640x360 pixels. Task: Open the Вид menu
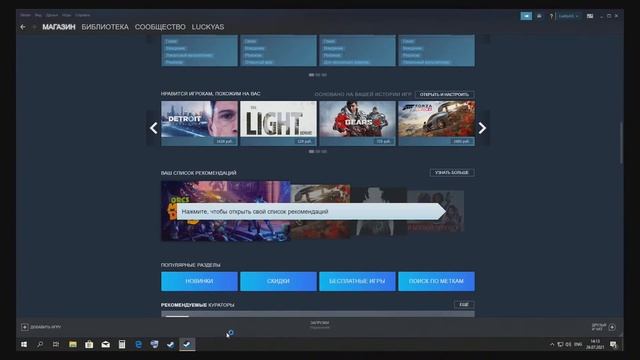click(38, 15)
